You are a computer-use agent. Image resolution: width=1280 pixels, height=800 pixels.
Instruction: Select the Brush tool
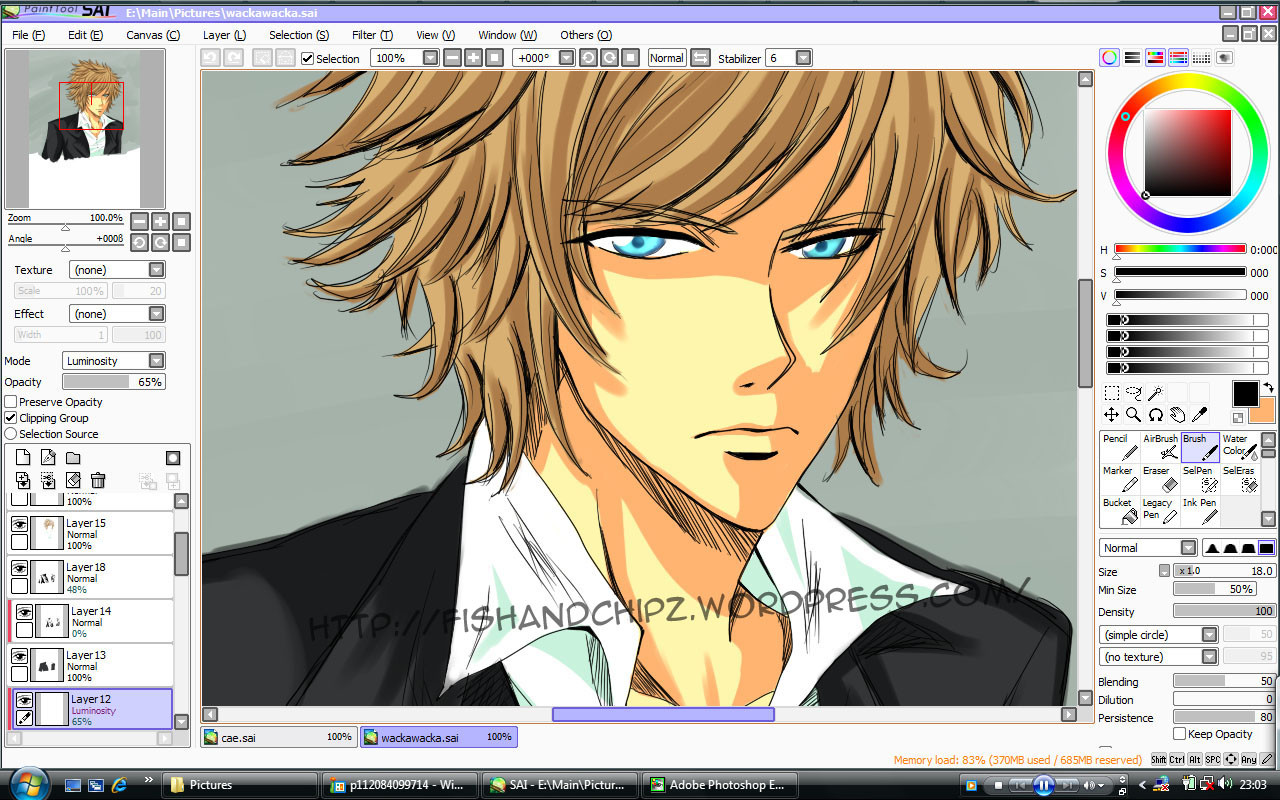point(1200,447)
